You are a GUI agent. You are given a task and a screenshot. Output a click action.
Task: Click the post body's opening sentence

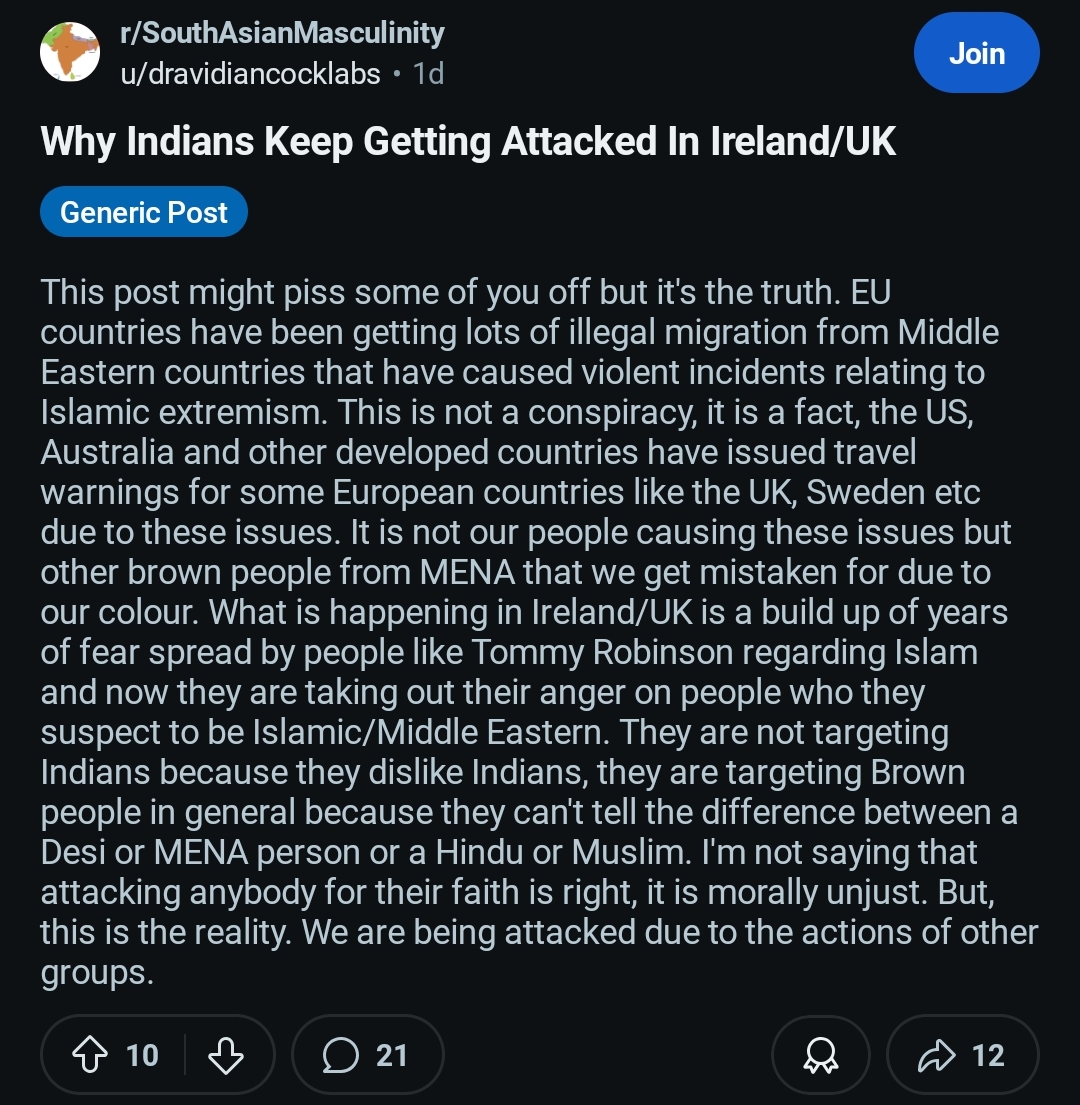point(440,293)
